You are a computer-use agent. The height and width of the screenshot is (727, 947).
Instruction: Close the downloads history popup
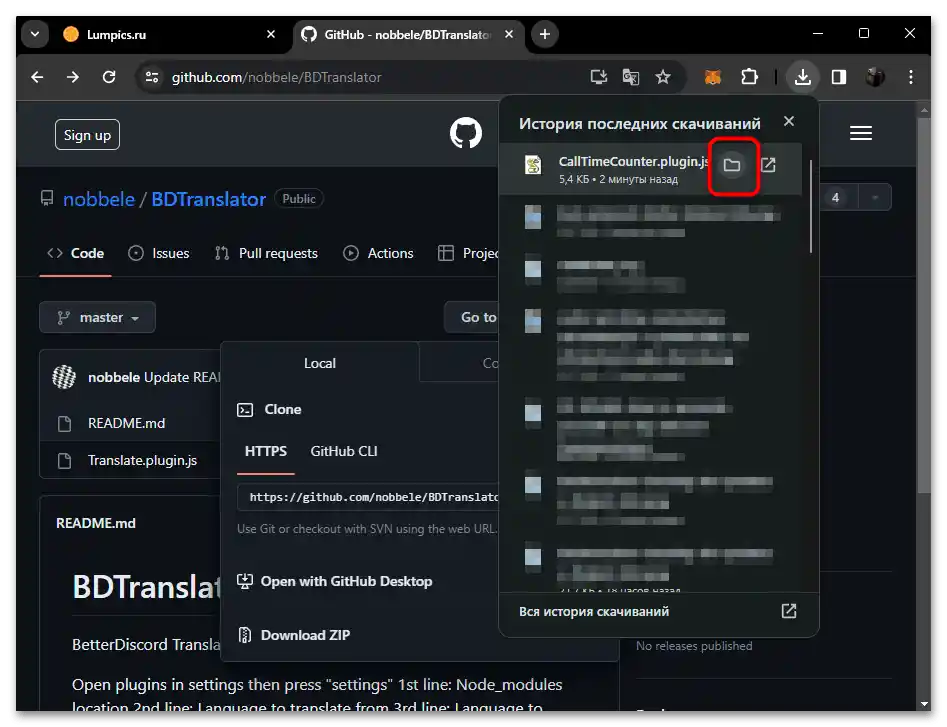coord(789,121)
